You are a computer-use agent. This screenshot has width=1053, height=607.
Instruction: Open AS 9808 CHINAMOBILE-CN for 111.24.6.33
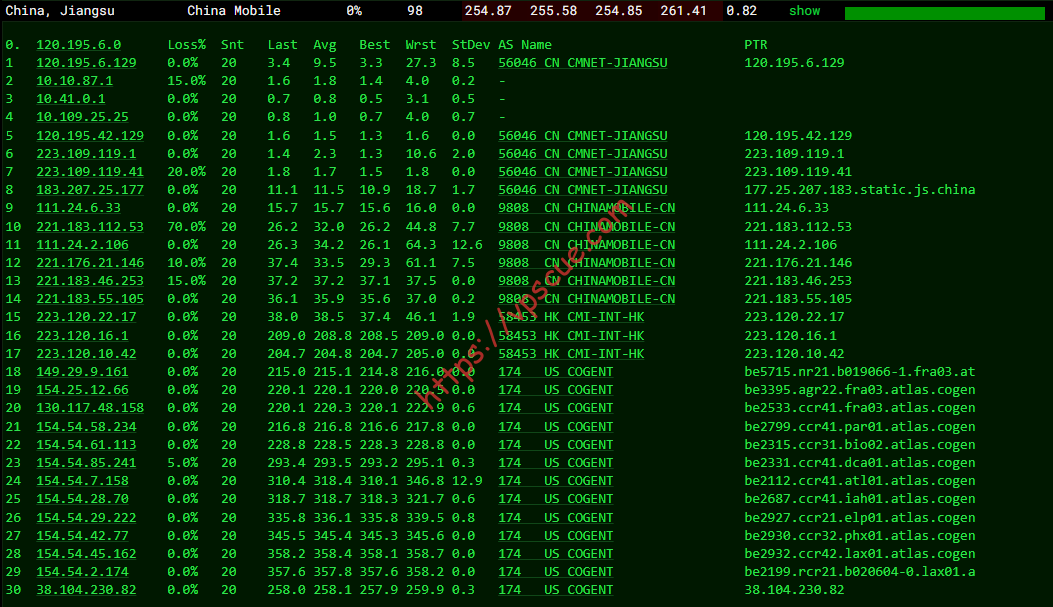[587, 208]
